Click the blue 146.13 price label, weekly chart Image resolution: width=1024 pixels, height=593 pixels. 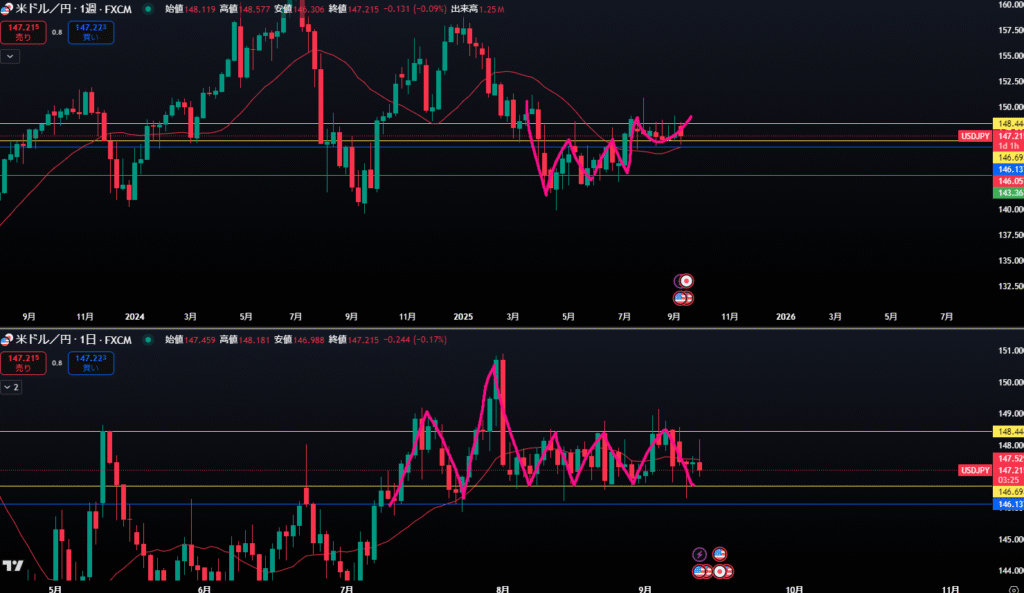click(1008, 169)
